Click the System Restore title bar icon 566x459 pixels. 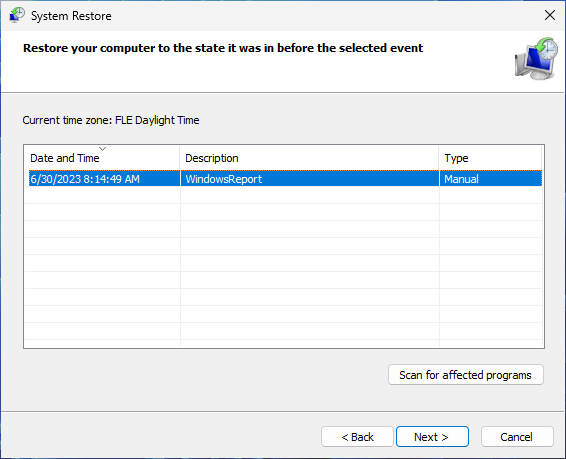(17, 15)
